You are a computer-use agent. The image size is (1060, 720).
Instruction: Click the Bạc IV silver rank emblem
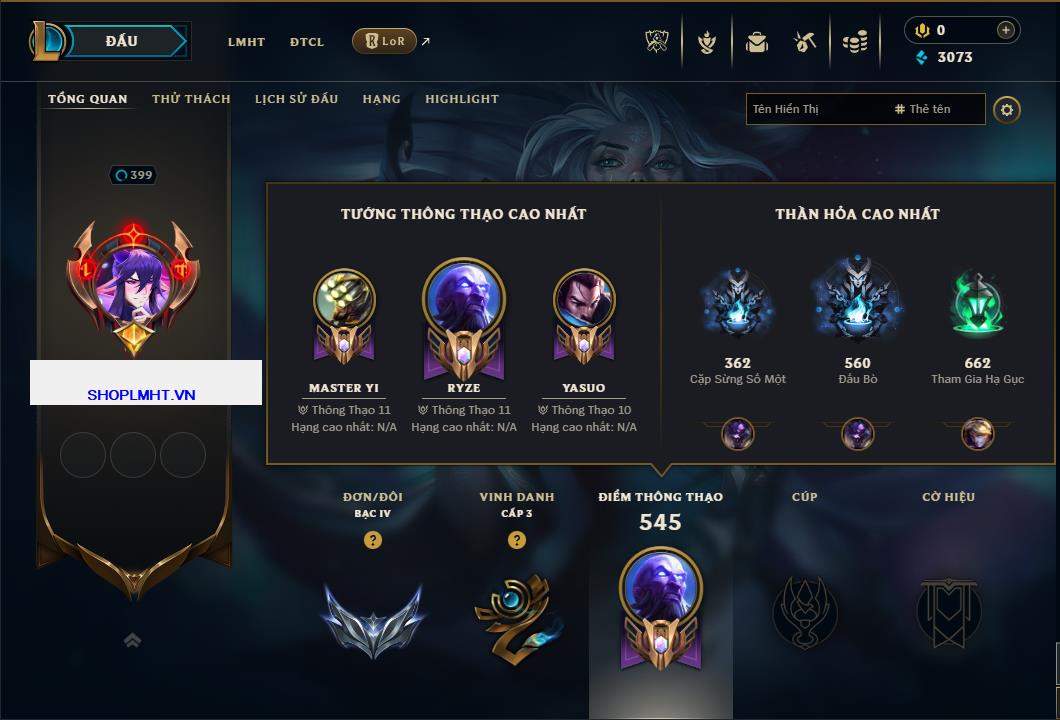tap(373, 620)
